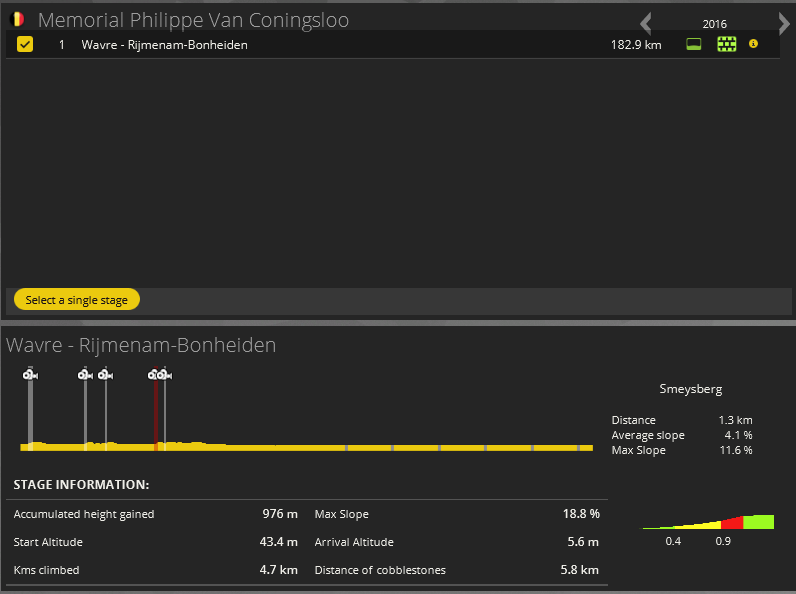
Task: Click the first camera marker on the stage profile
Action: (x=30, y=374)
